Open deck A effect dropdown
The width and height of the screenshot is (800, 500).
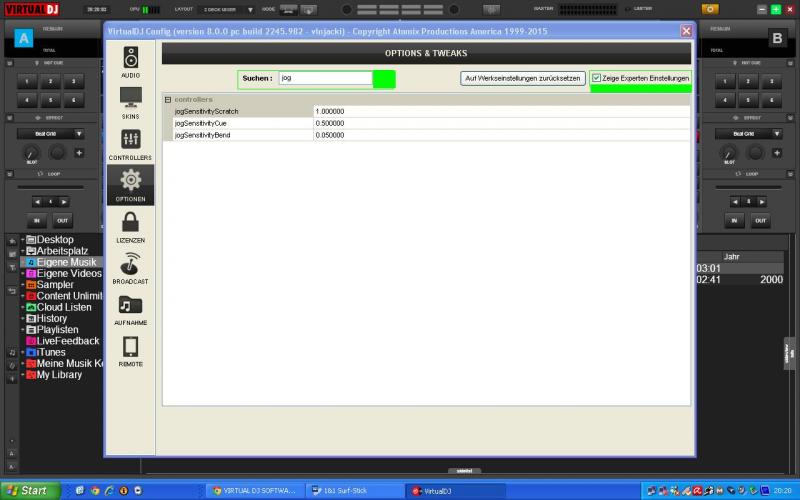79,134
